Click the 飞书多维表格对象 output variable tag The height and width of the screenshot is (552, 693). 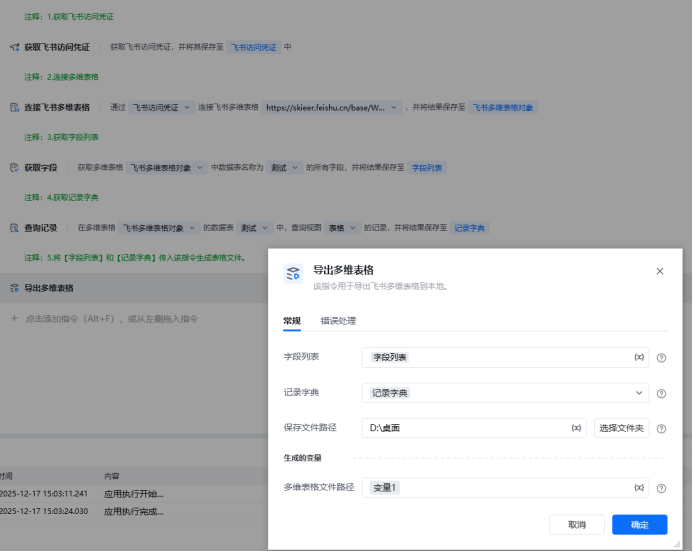tap(503, 107)
